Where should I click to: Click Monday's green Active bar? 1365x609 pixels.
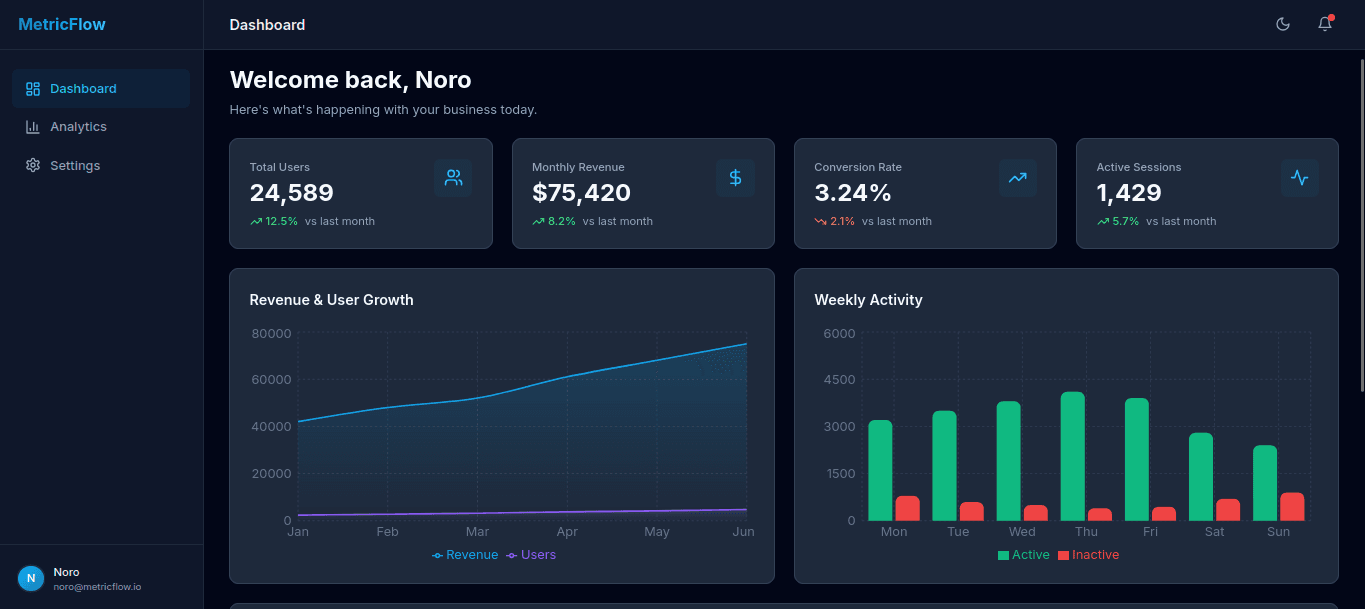[x=880, y=470]
